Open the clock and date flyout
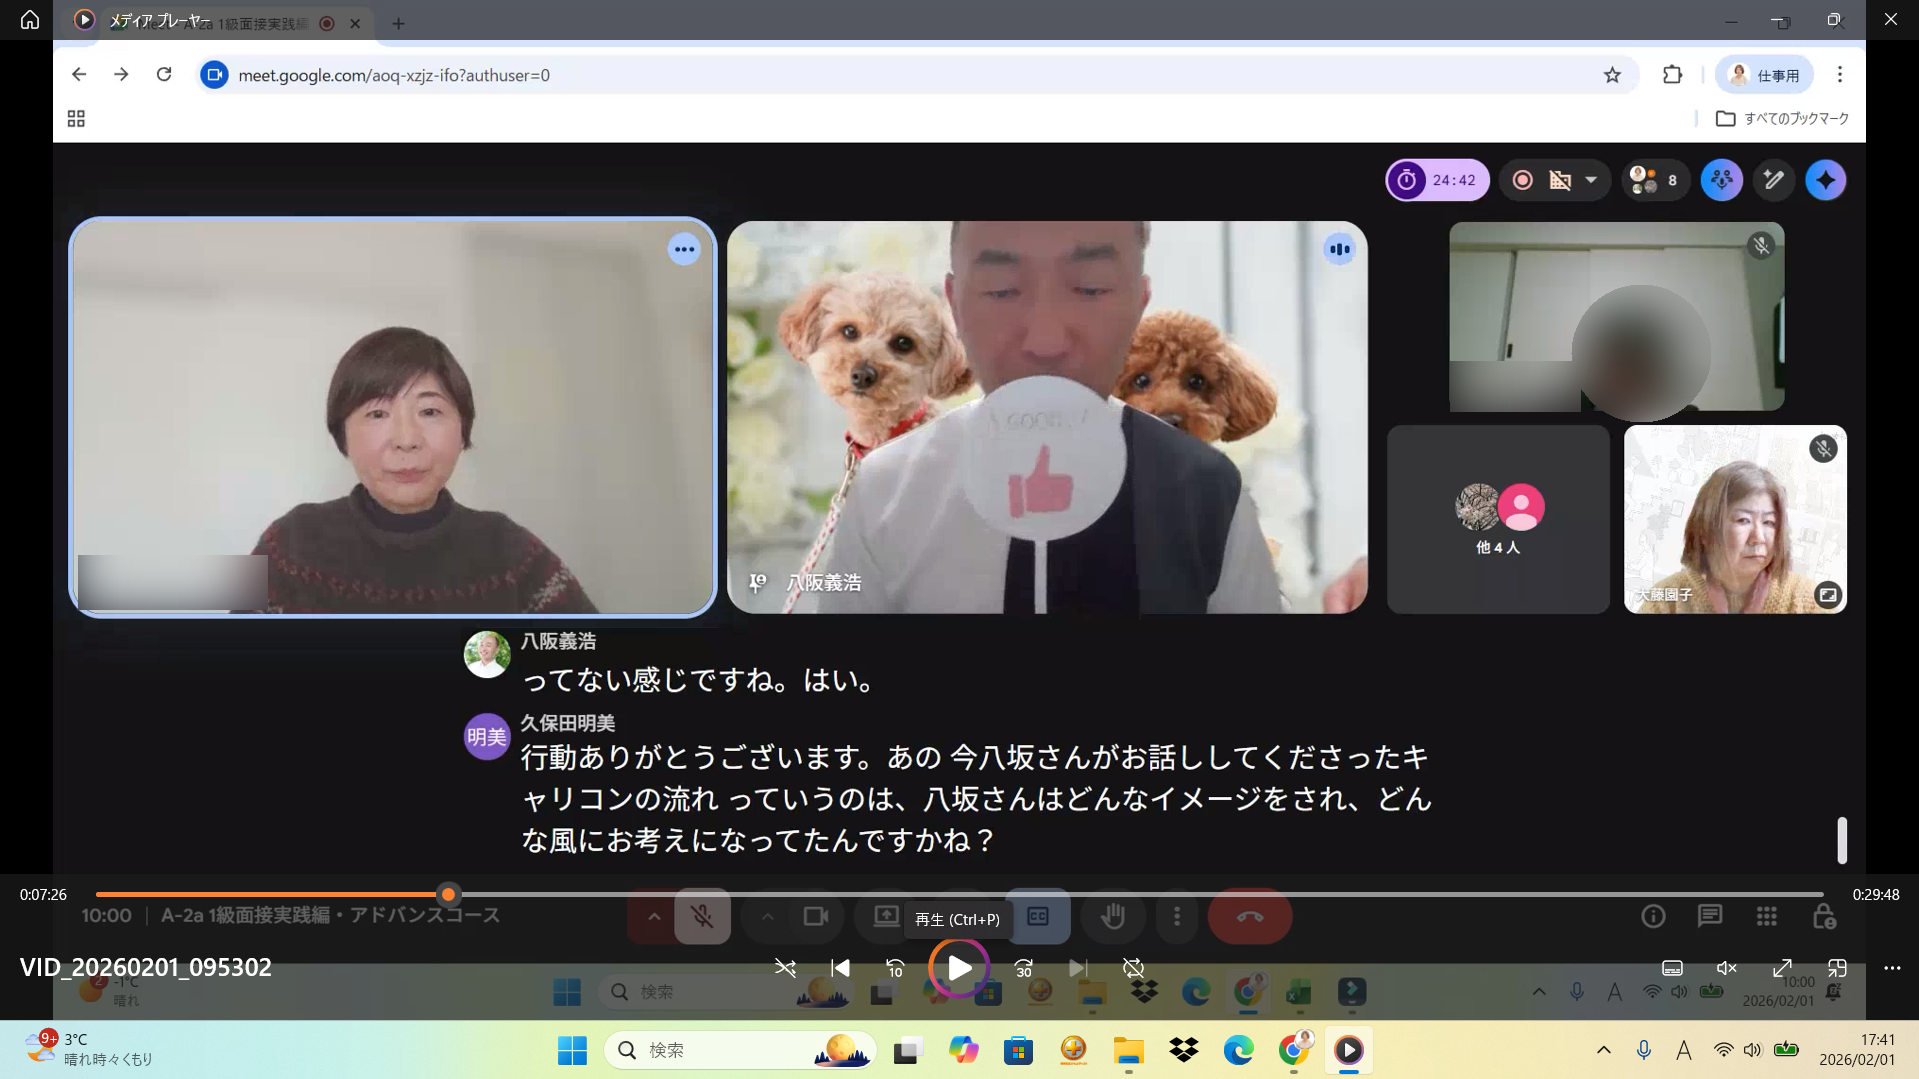The height and width of the screenshot is (1079, 1919). [1856, 1050]
